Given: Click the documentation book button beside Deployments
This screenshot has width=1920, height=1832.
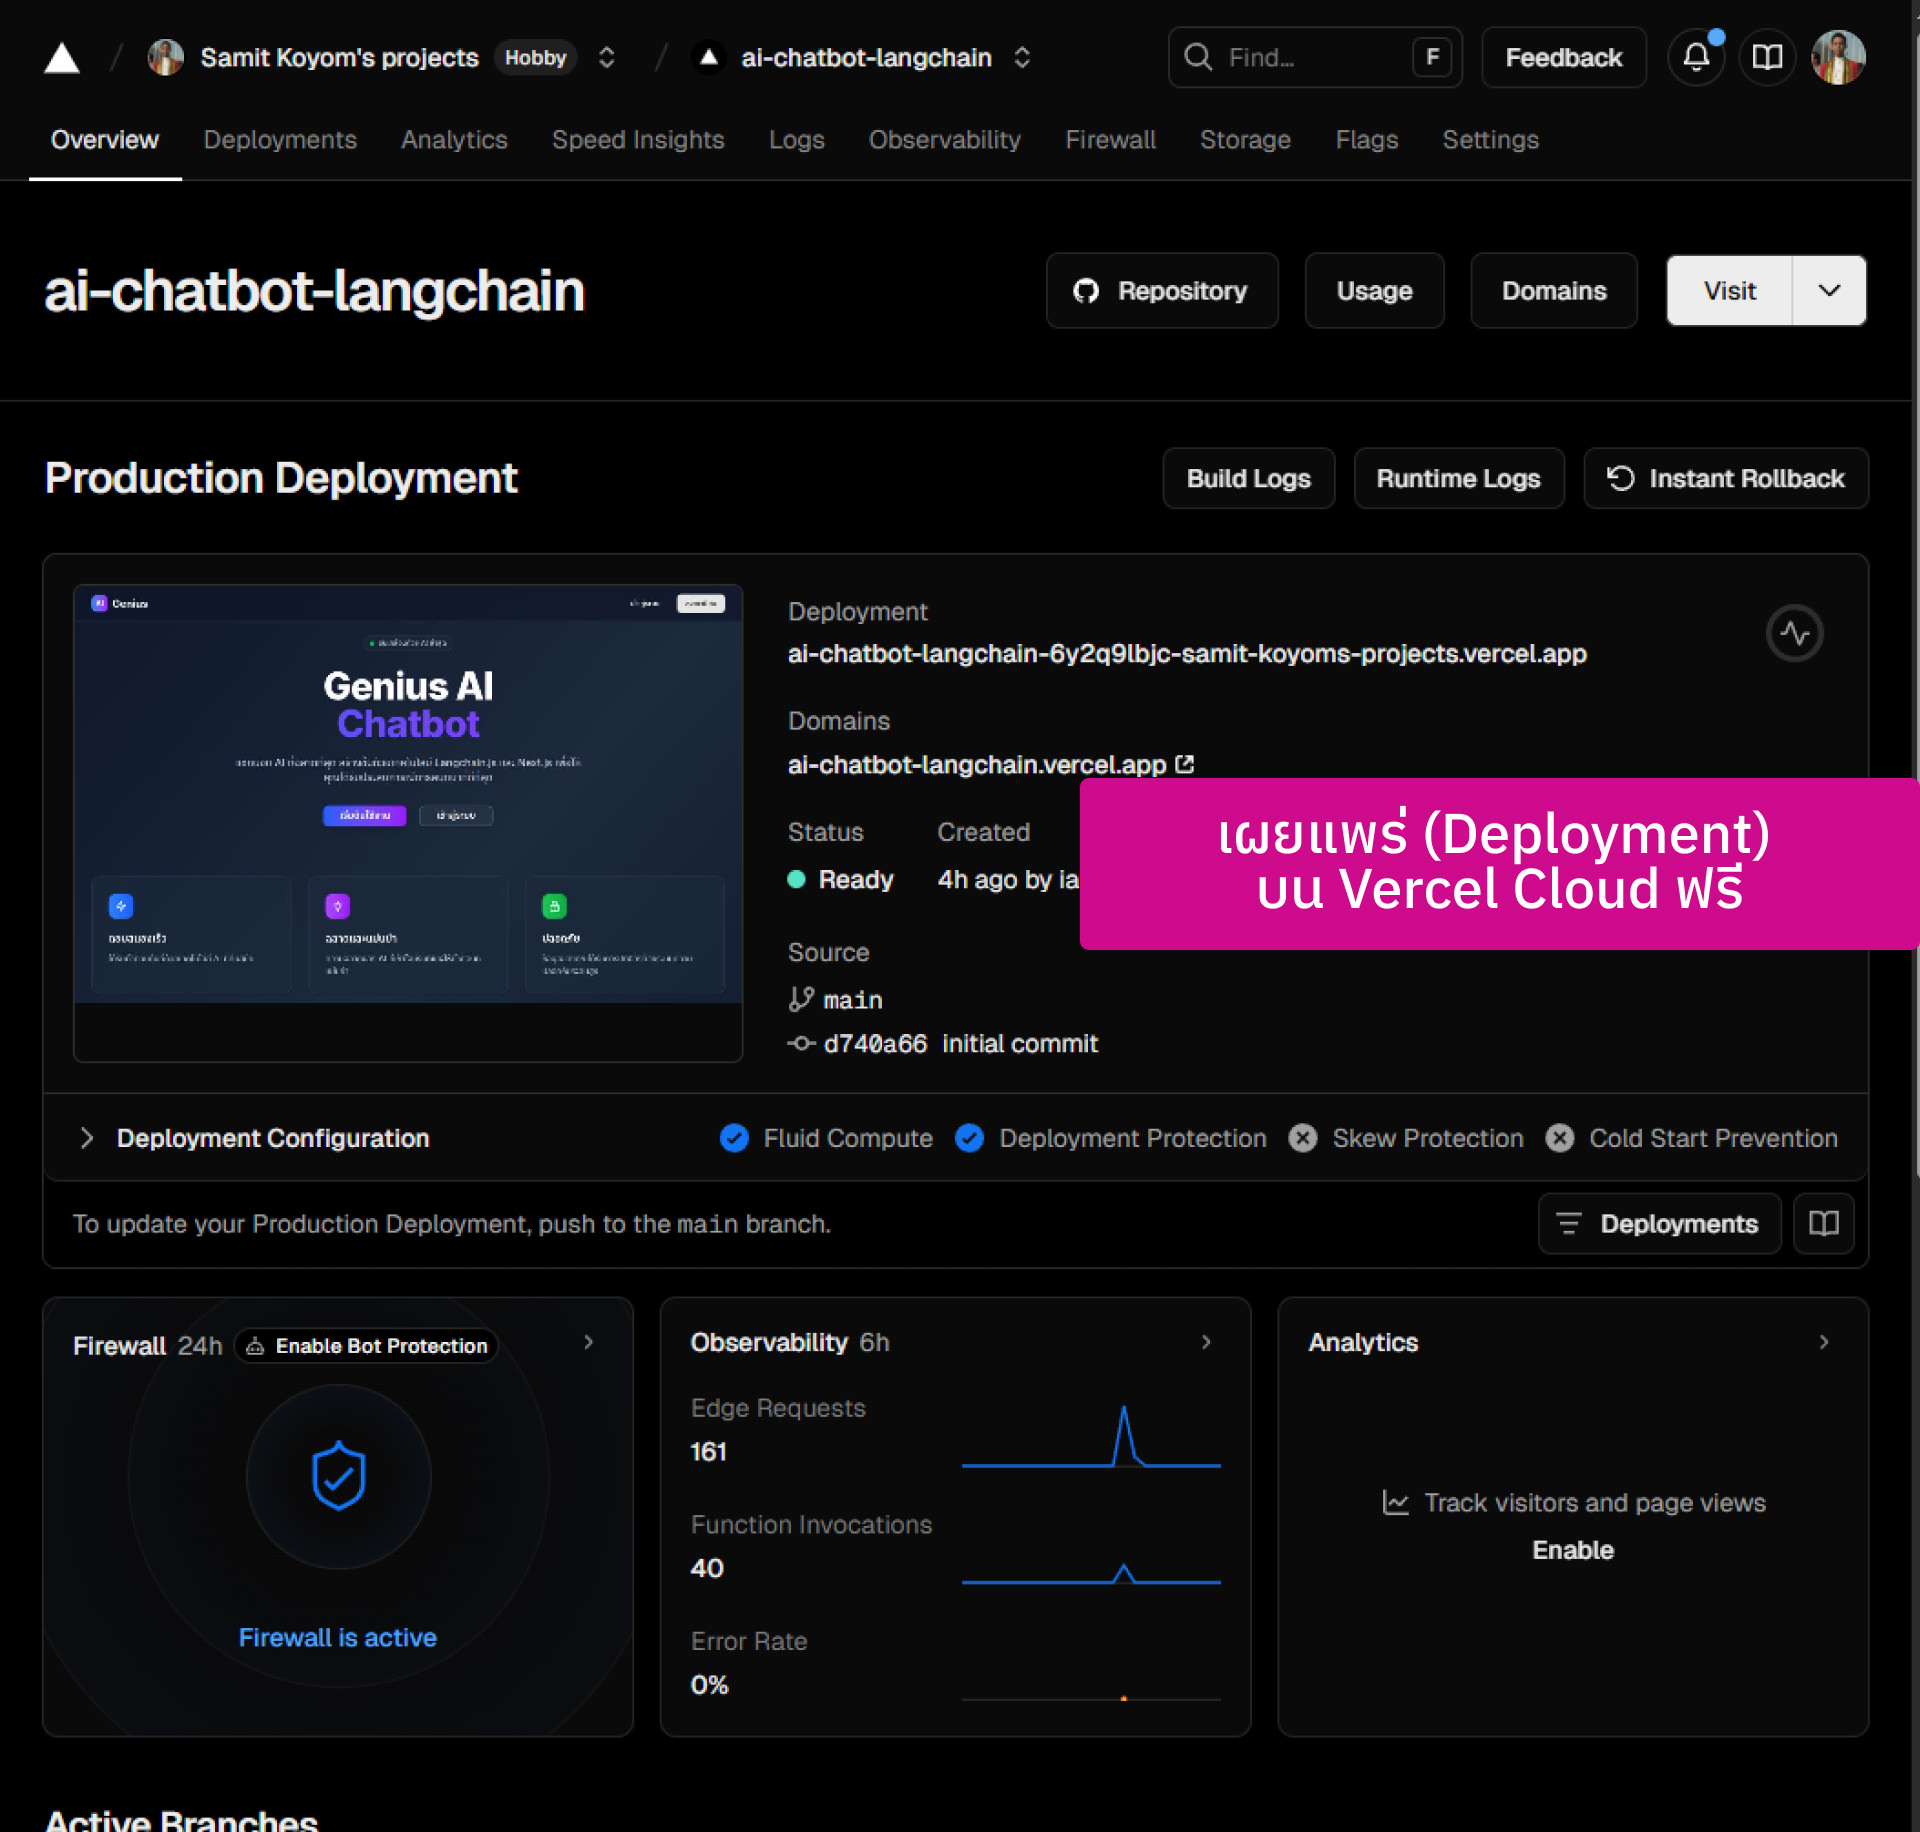Looking at the screenshot, I should coord(1824,1223).
